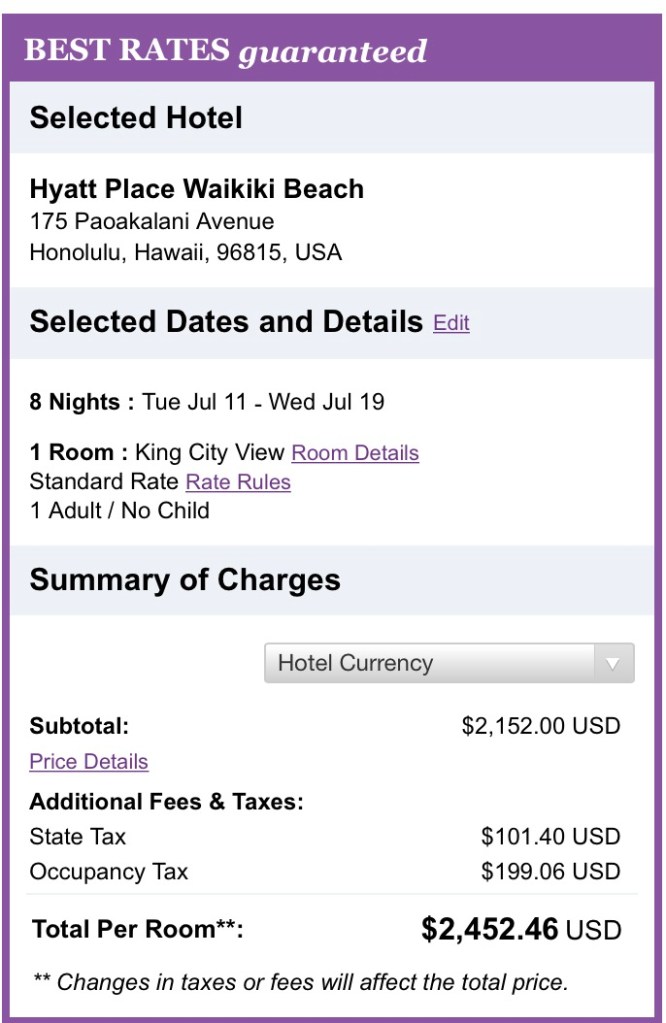
Task: Open the Price Details link
Action: coord(89,762)
